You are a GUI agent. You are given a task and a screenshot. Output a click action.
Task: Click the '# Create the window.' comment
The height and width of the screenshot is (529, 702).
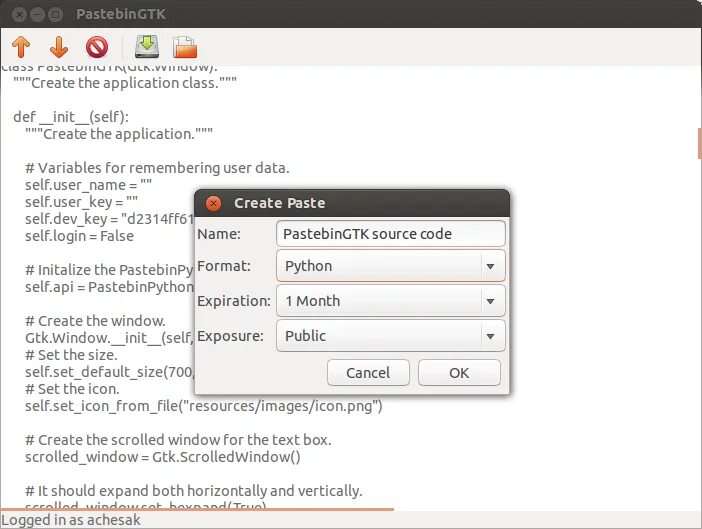pyautogui.click(x=95, y=321)
